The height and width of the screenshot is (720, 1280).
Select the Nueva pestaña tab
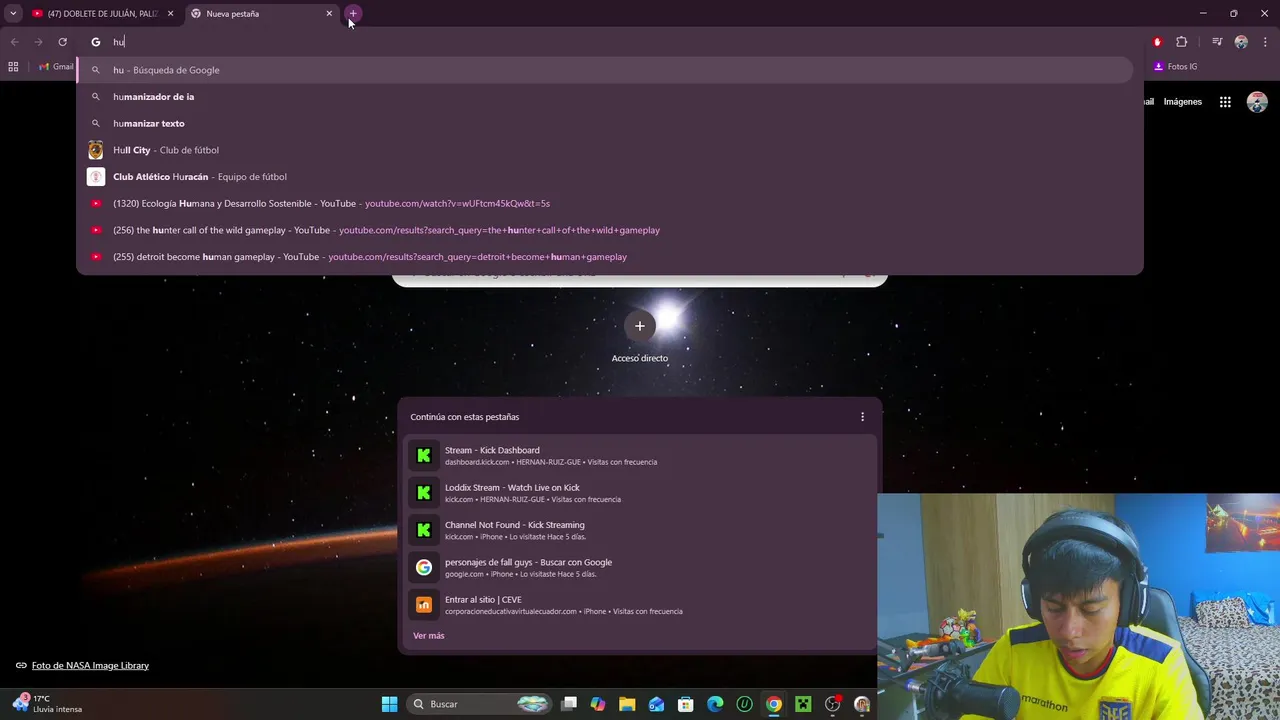pos(262,14)
